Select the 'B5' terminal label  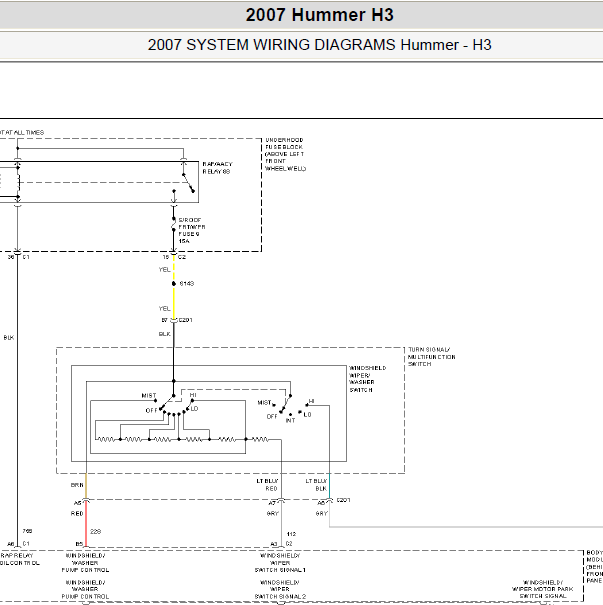click(79, 544)
